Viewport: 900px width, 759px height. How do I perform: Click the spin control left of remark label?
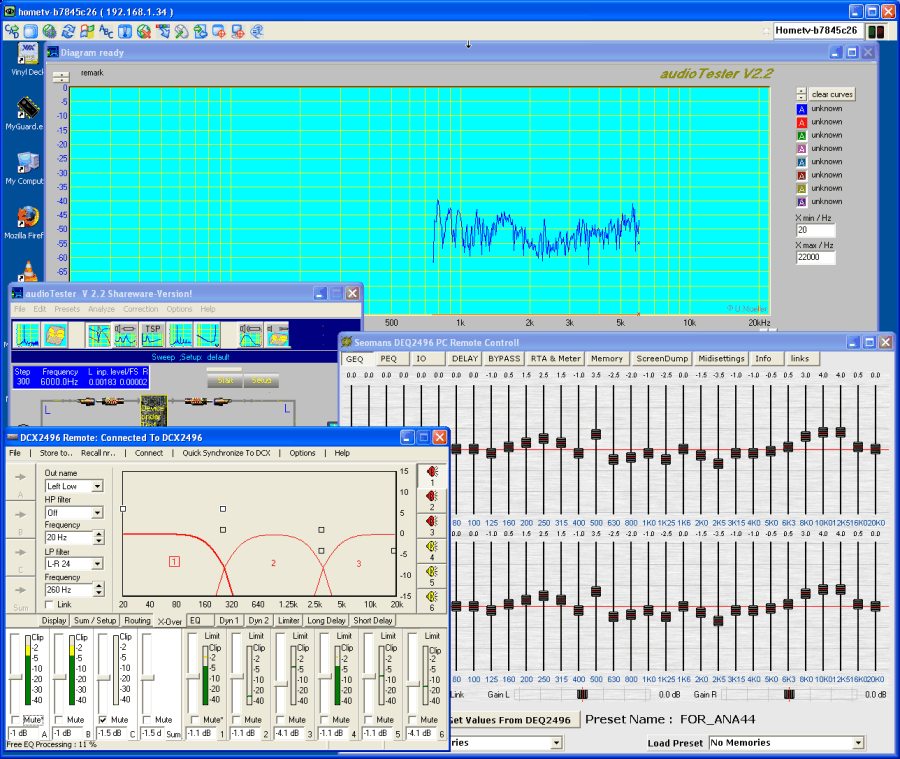click(61, 77)
